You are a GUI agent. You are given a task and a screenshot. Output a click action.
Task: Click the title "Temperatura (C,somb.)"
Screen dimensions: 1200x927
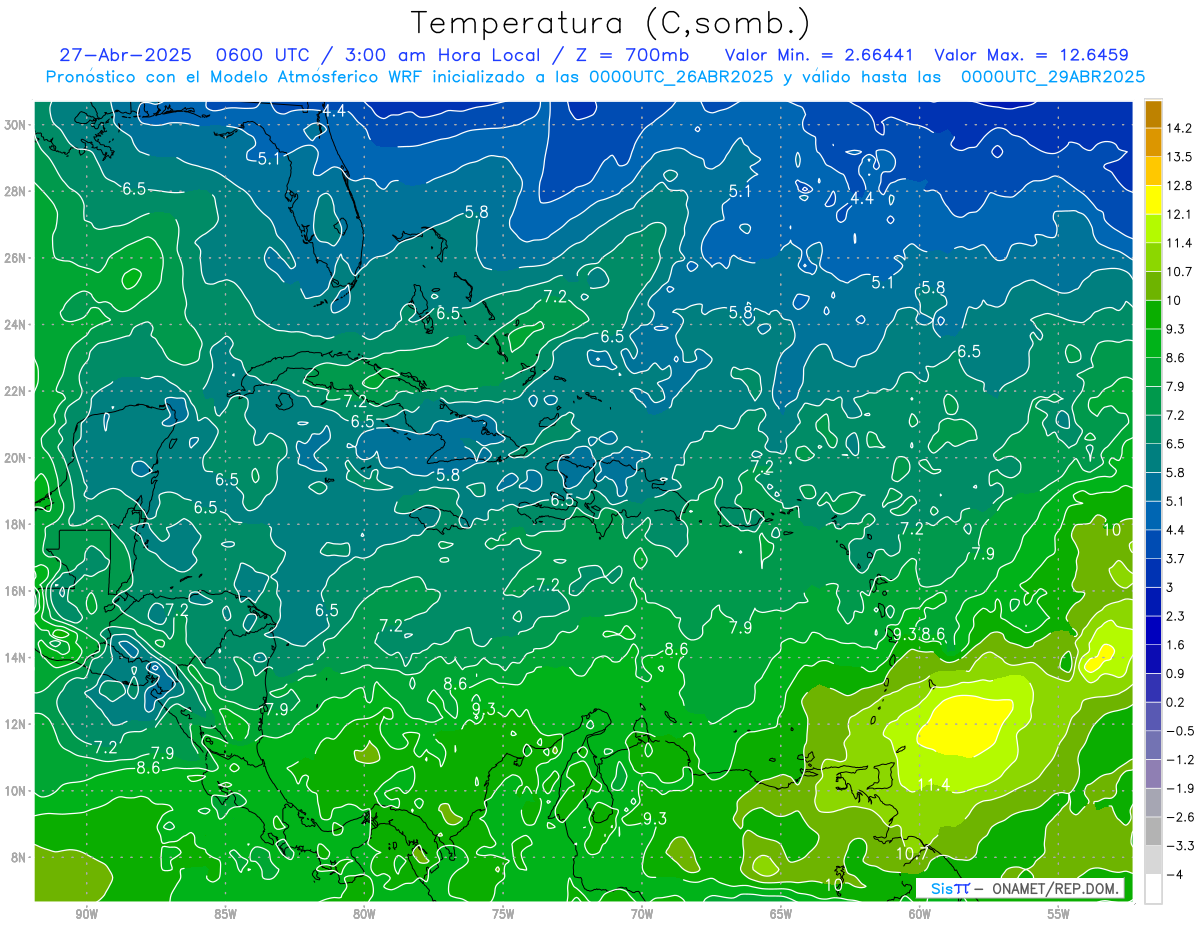click(x=611, y=23)
